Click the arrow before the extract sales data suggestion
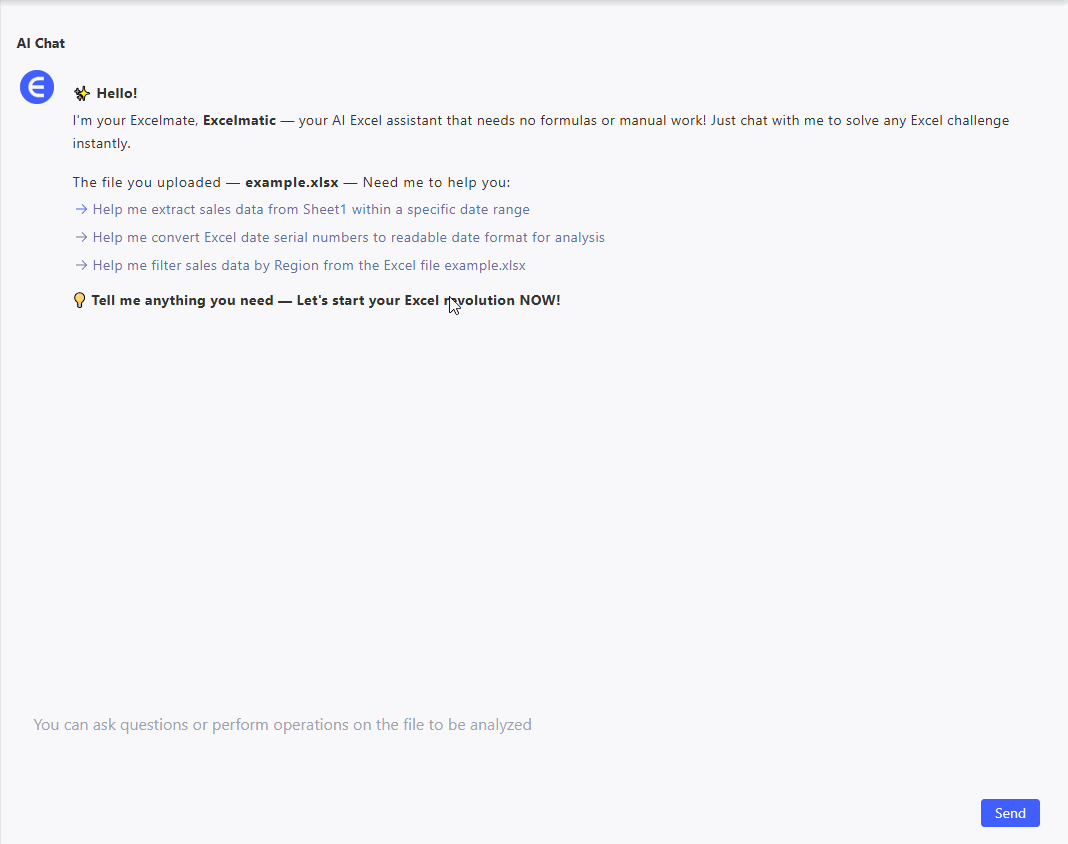This screenshot has height=844, width=1068. click(81, 210)
